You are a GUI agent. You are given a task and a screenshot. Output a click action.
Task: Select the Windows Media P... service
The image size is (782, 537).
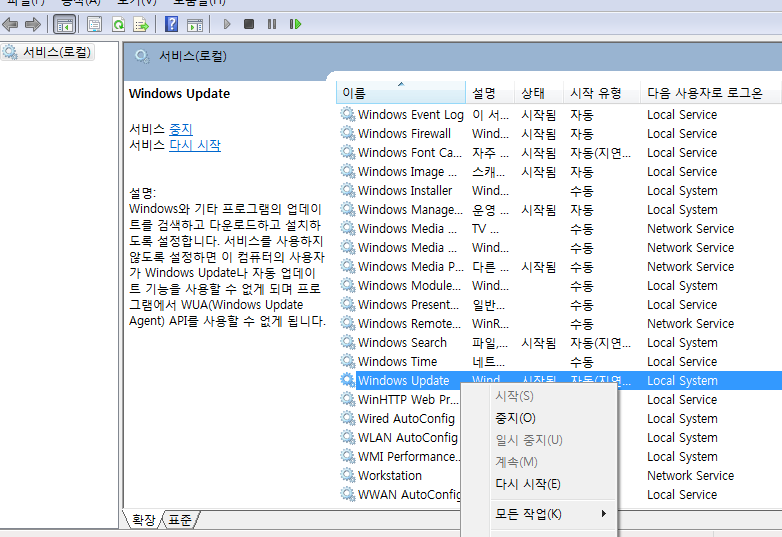click(410, 267)
